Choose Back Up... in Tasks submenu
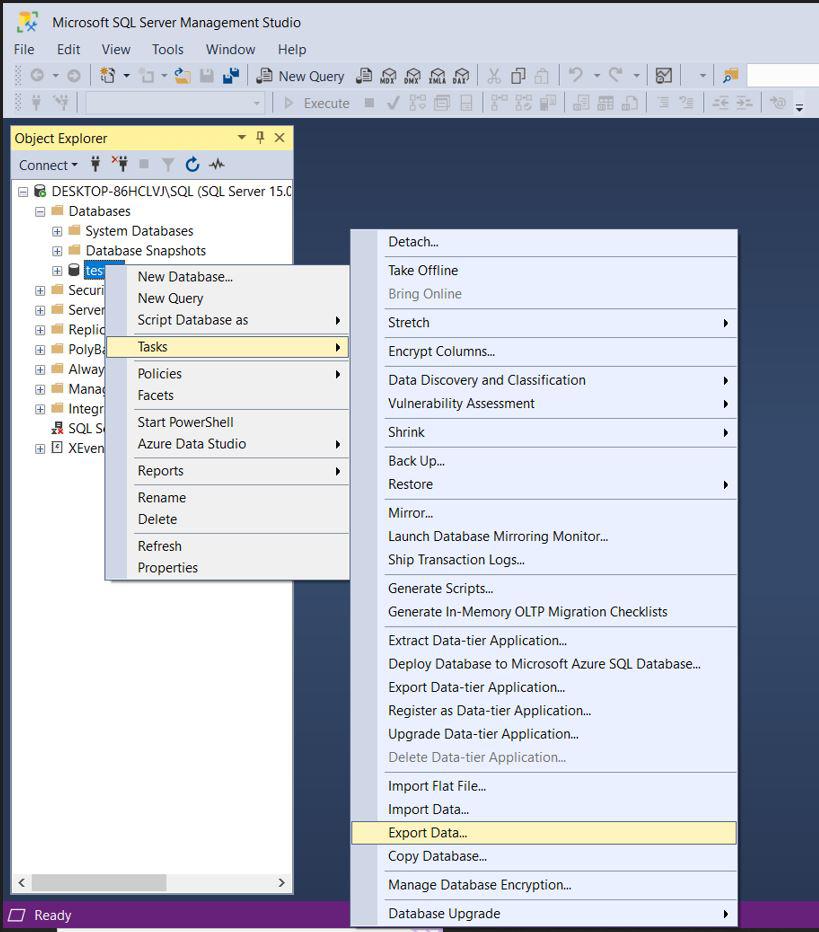 (x=544, y=461)
